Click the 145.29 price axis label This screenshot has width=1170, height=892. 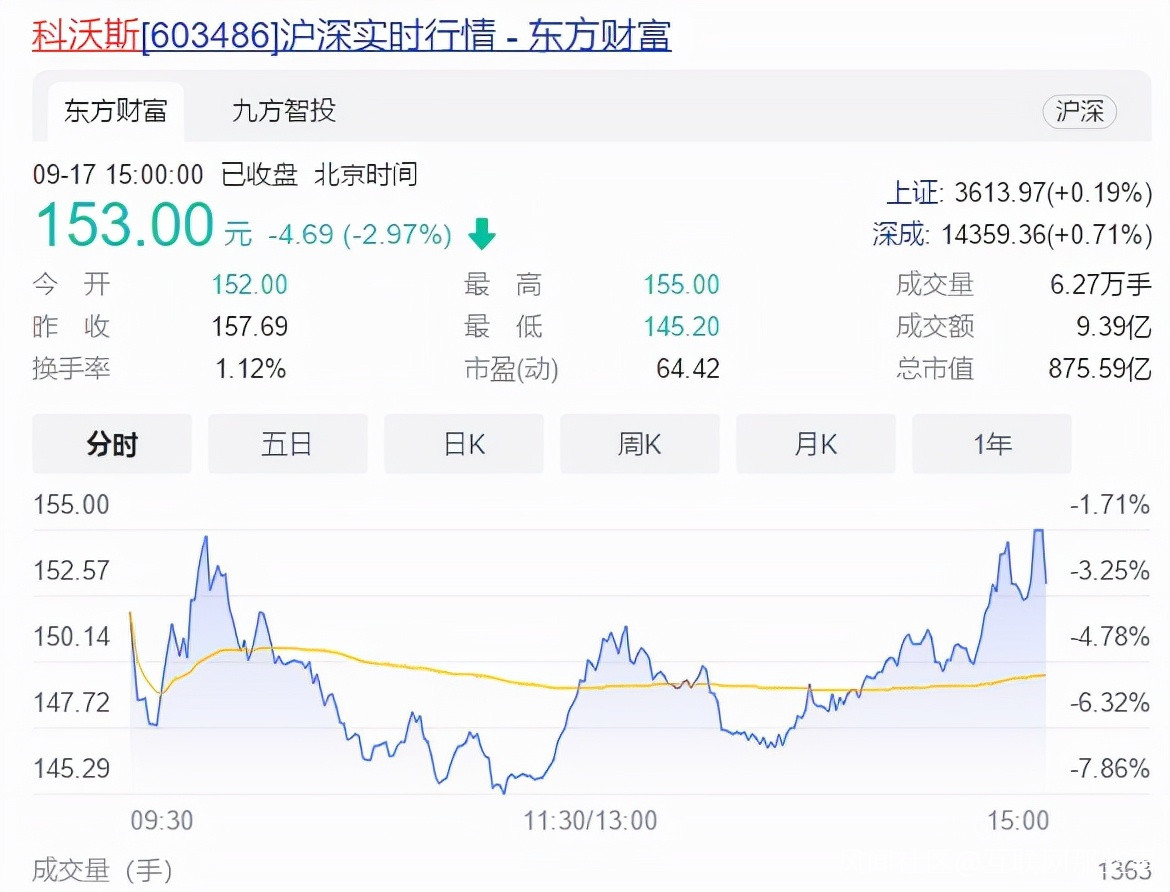72,767
